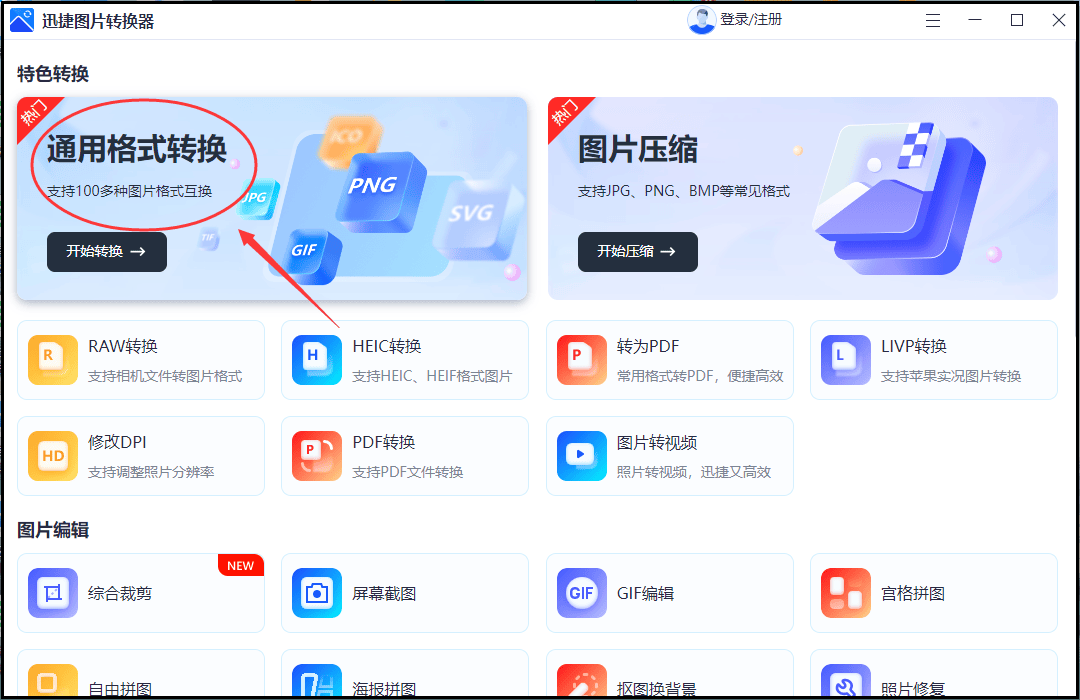The height and width of the screenshot is (700, 1080).
Task: Click the 图片压缩 banner card
Action: [802, 198]
